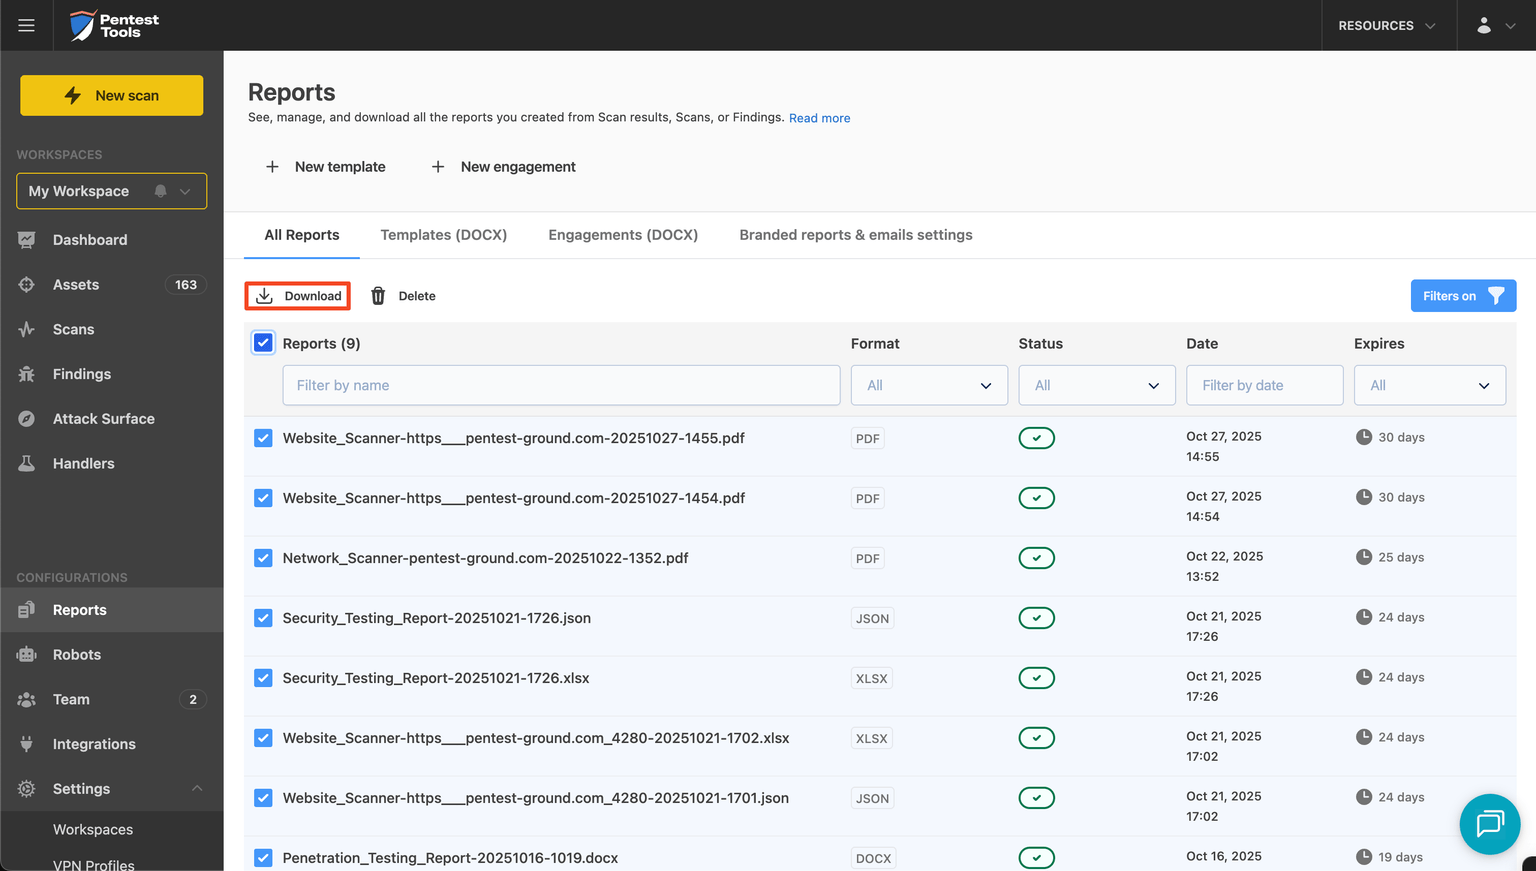1536x871 pixels.
Task: Uncheck the select-all Reports checkbox
Action: pos(262,342)
